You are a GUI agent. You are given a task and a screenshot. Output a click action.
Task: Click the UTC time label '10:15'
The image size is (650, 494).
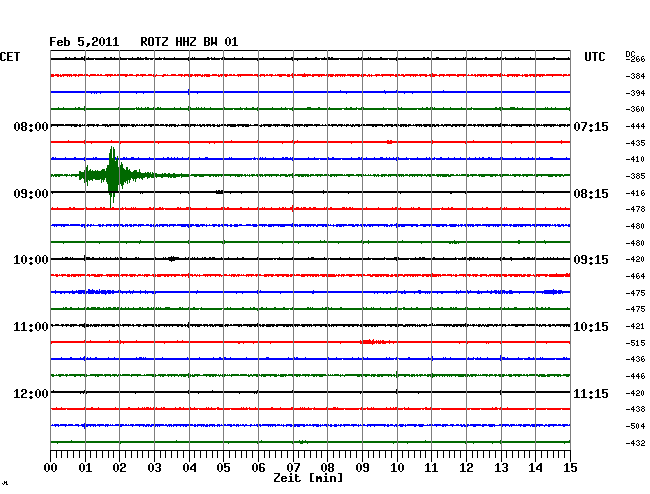[591, 327]
